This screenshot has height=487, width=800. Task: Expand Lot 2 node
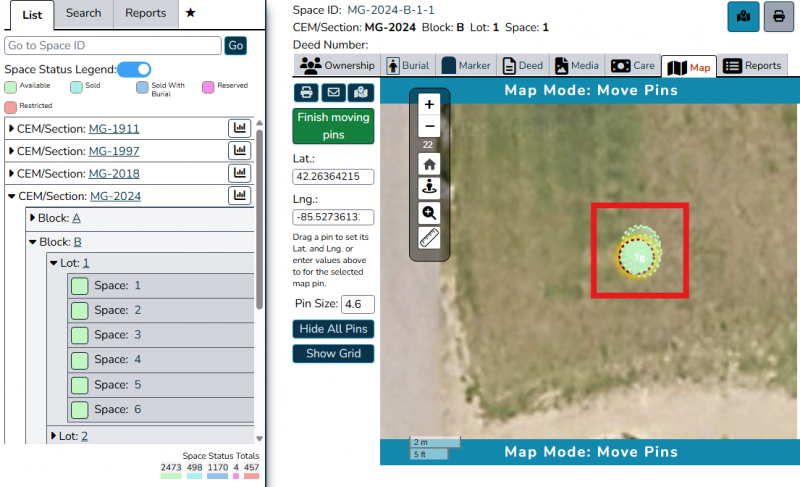click(54, 436)
